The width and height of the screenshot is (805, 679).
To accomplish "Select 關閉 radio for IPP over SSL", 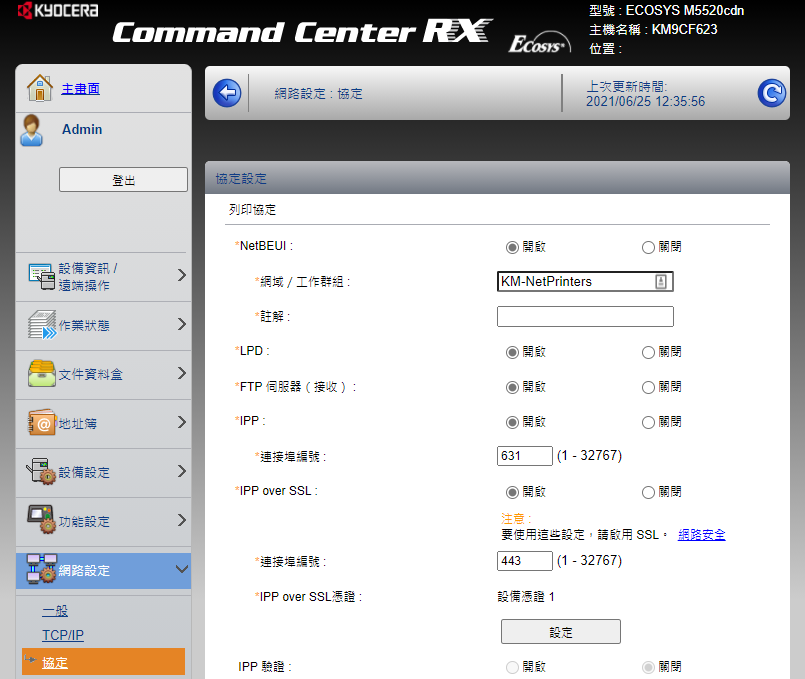I will coord(648,492).
